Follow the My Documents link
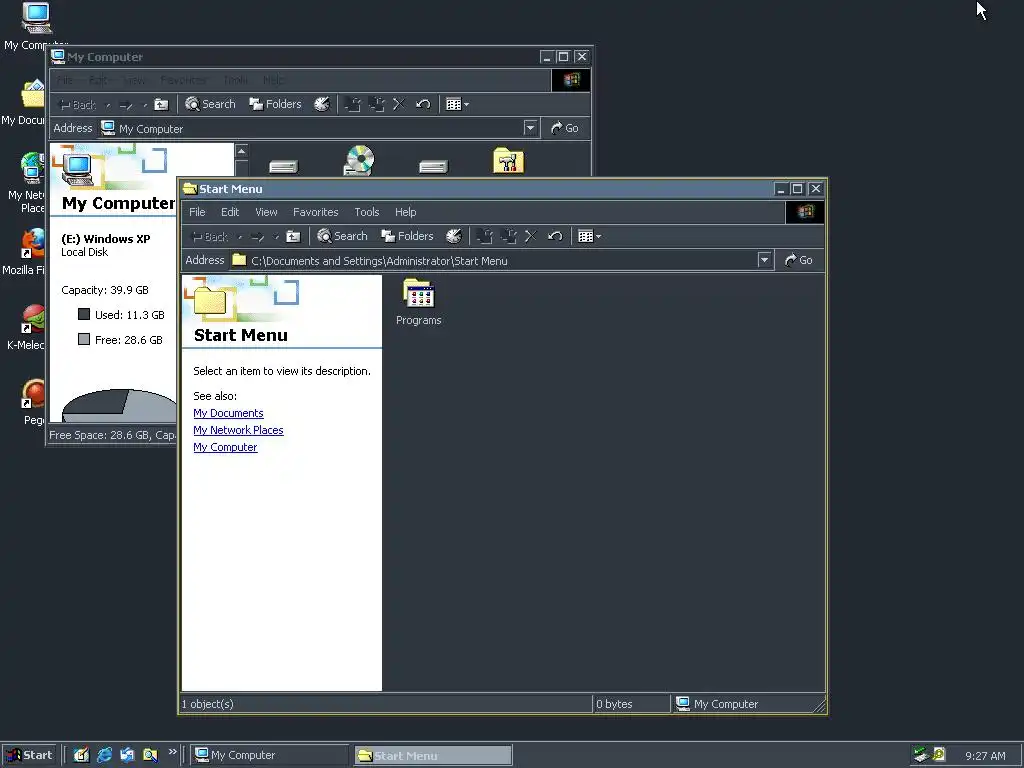This screenshot has width=1024, height=768. 229,413
